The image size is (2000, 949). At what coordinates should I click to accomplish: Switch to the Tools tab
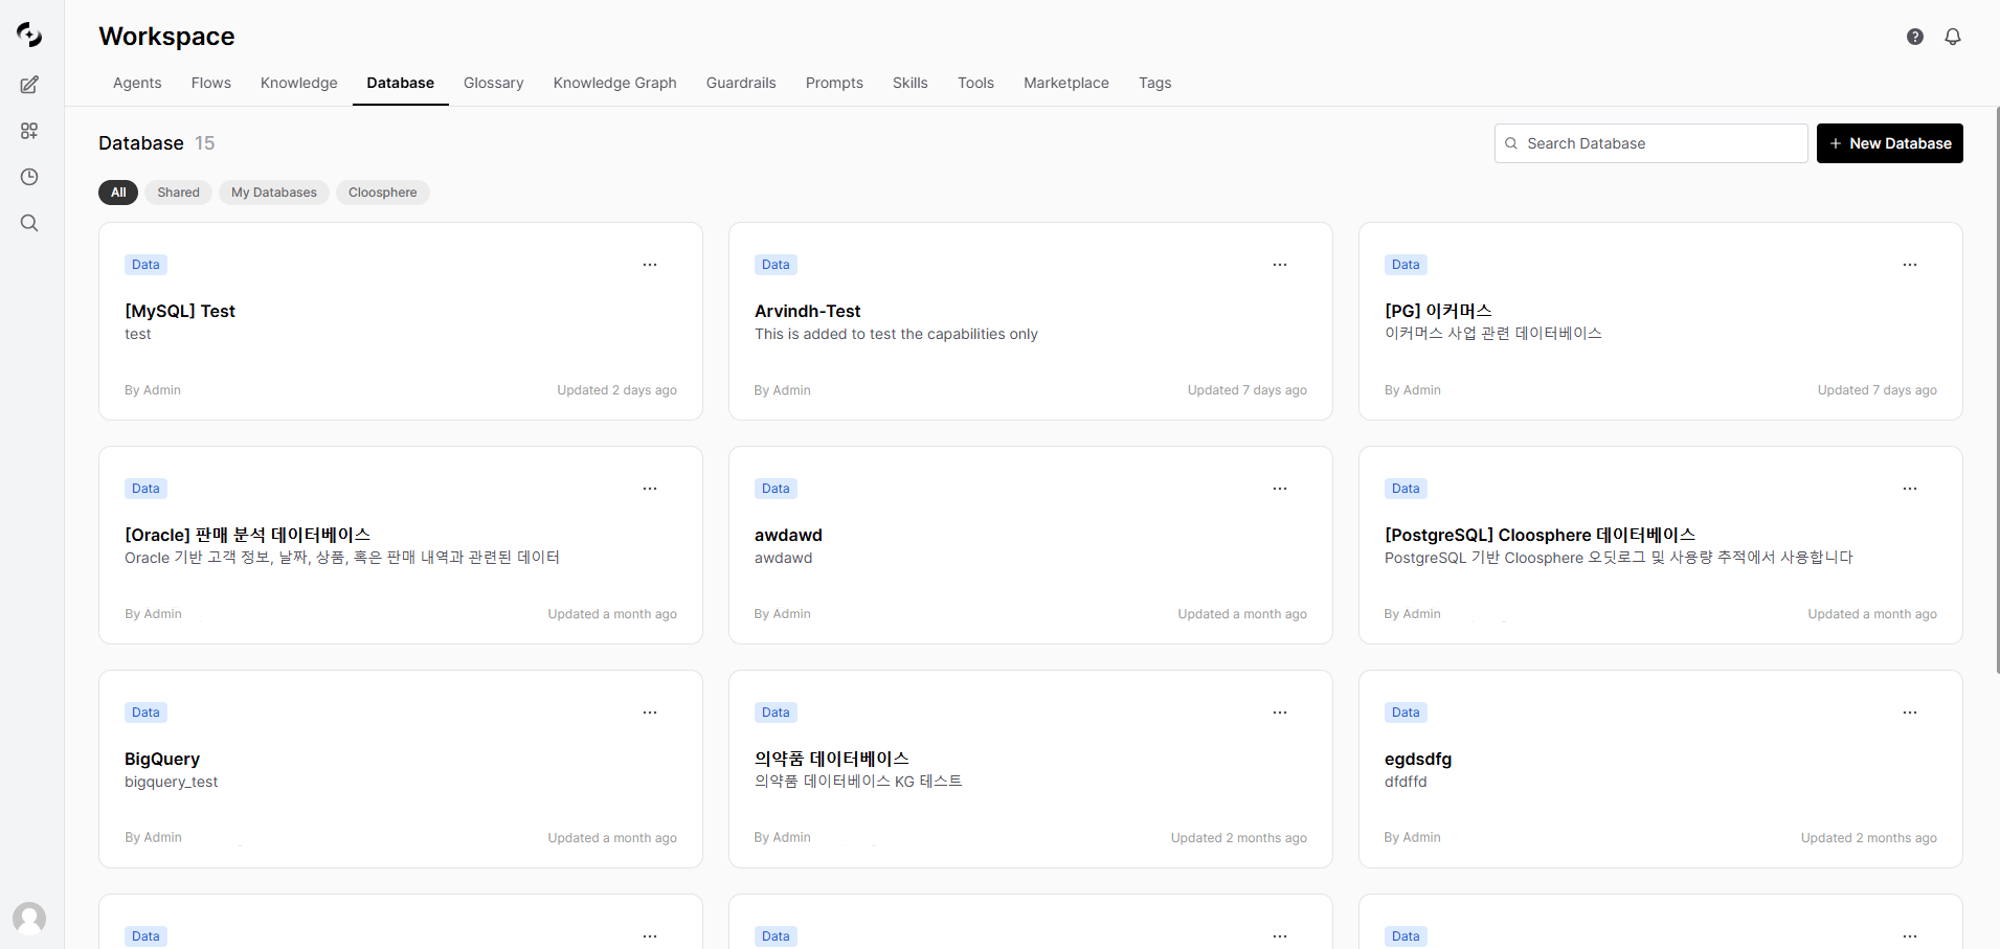pos(976,83)
